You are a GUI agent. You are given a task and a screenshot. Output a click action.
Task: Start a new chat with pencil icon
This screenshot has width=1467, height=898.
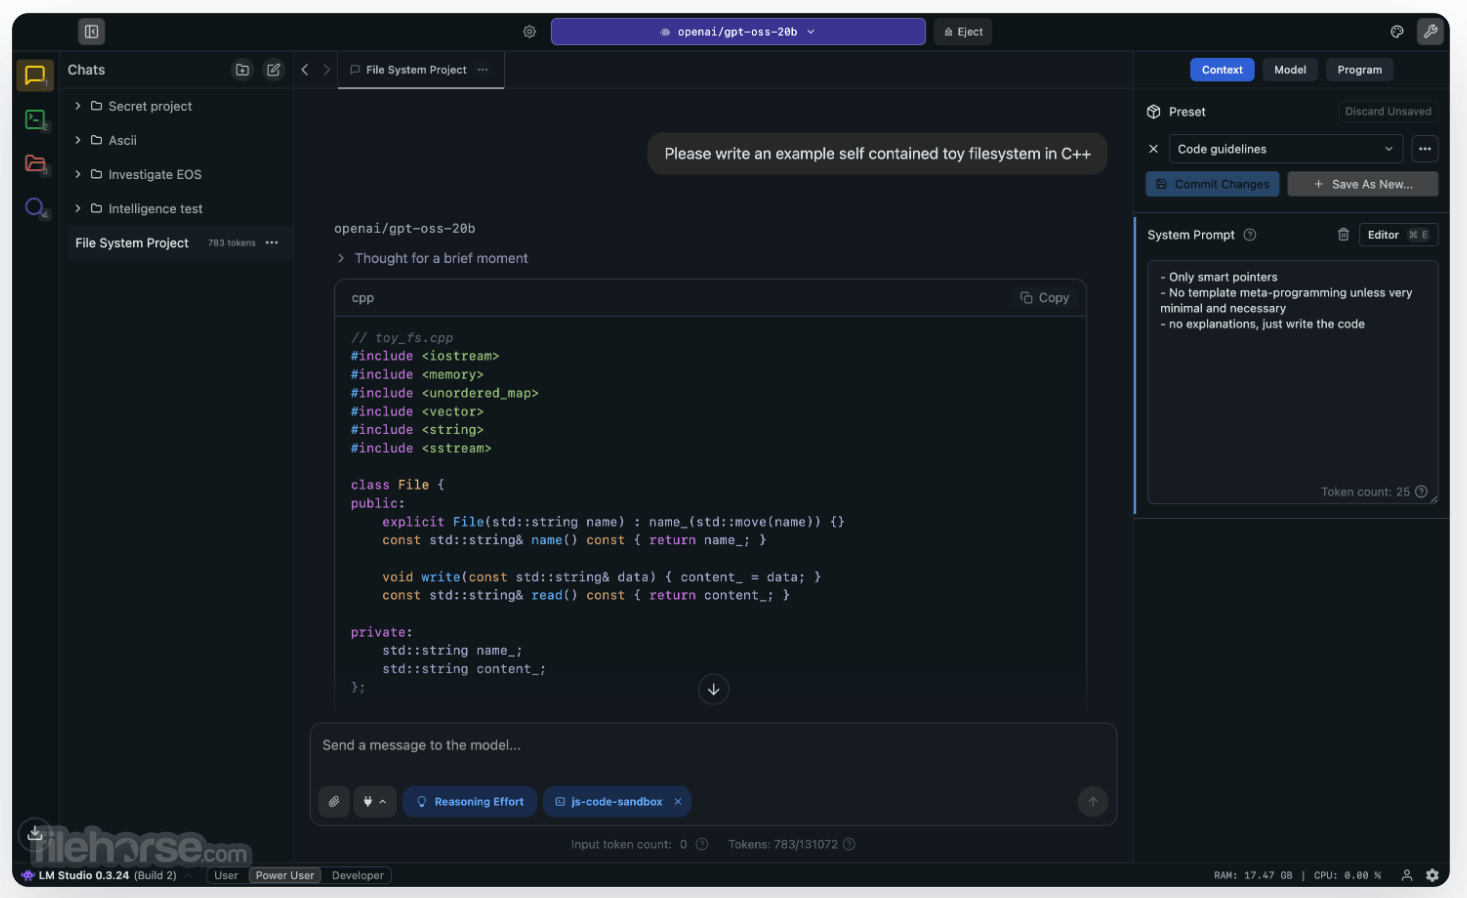pos(273,70)
